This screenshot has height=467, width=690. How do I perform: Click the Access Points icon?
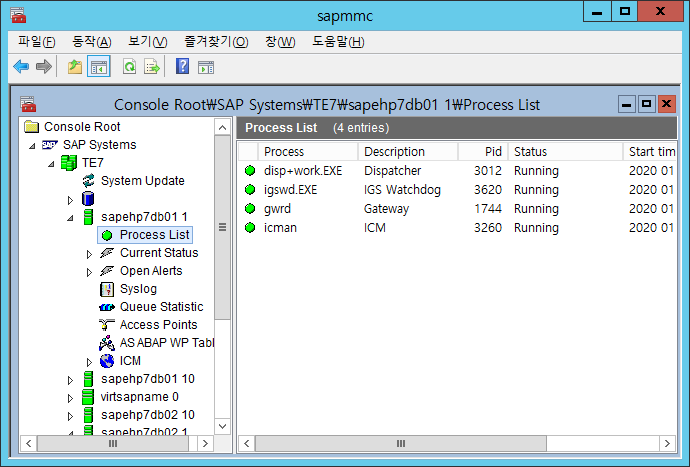(107, 325)
